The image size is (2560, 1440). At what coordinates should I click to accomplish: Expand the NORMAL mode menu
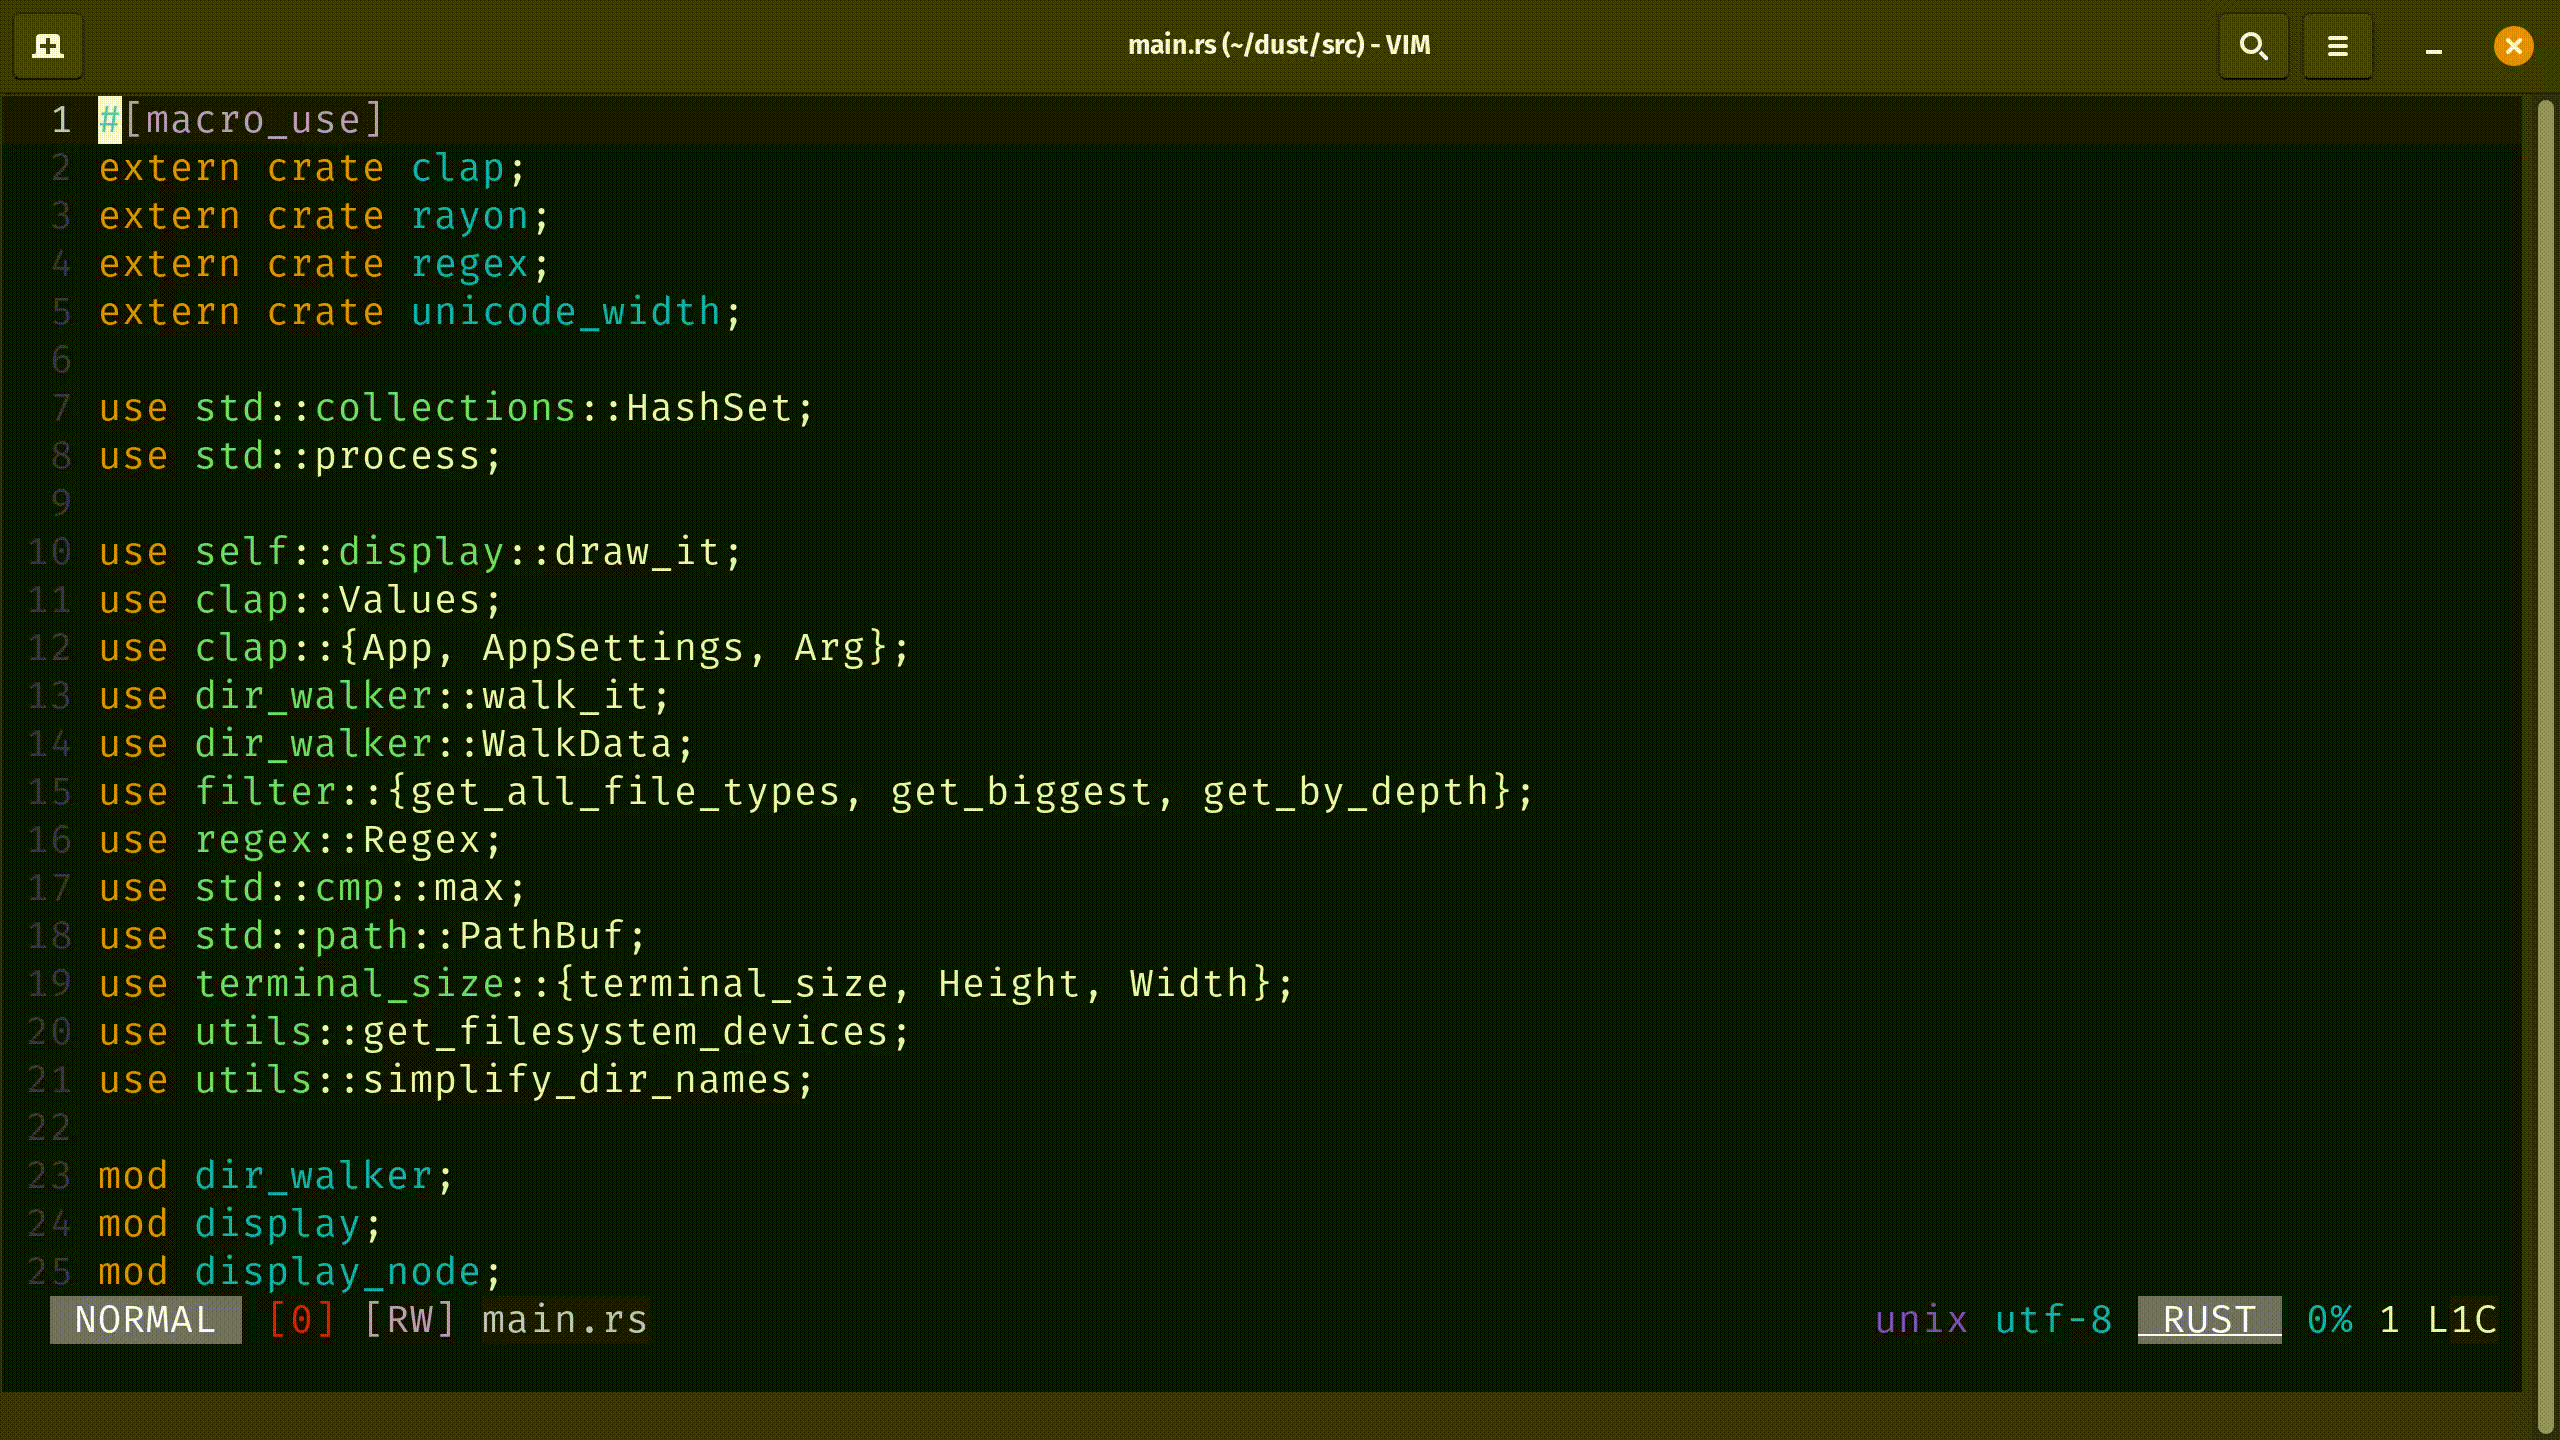click(144, 1320)
